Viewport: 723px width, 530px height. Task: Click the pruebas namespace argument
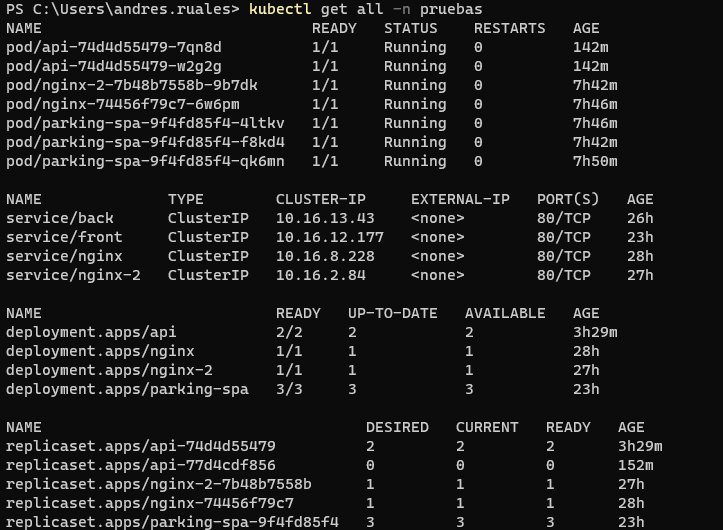(x=451, y=9)
